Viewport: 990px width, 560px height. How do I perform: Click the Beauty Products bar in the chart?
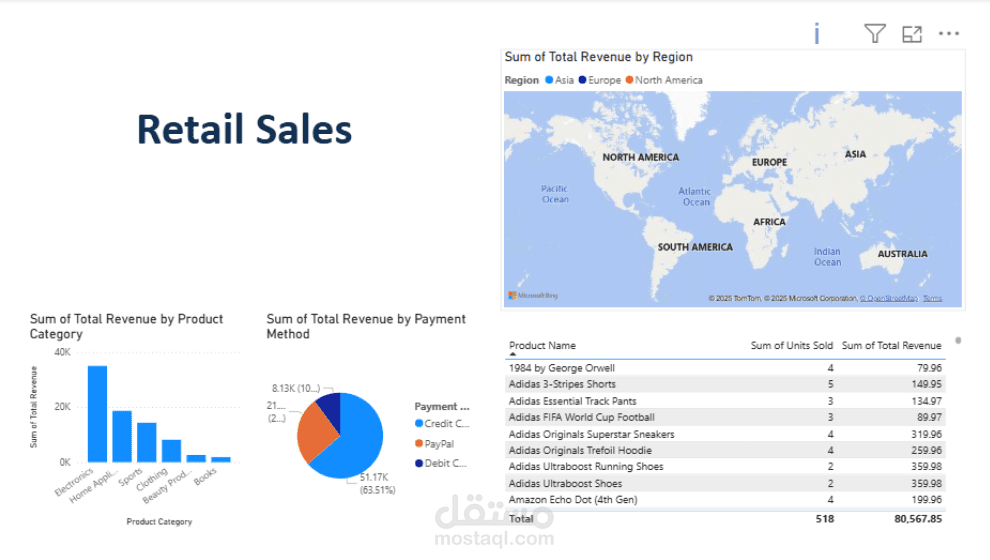(196, 458)
